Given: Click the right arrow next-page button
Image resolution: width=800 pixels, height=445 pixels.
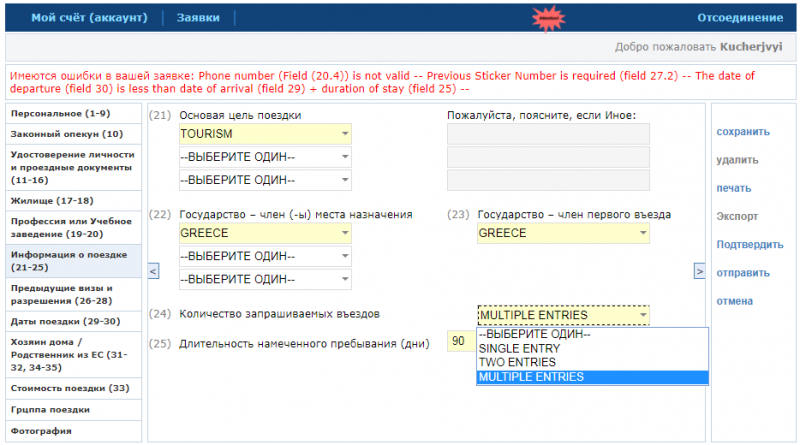Looking at the screenshot, I should pos(700,270).
